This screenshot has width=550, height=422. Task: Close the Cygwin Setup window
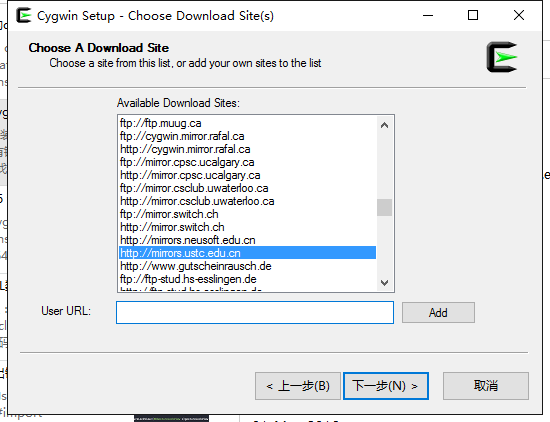(519, 15)
